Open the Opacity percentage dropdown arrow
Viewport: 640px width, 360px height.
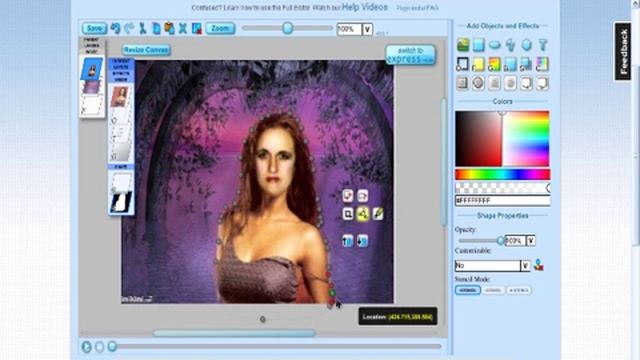[x=531, y=241]
